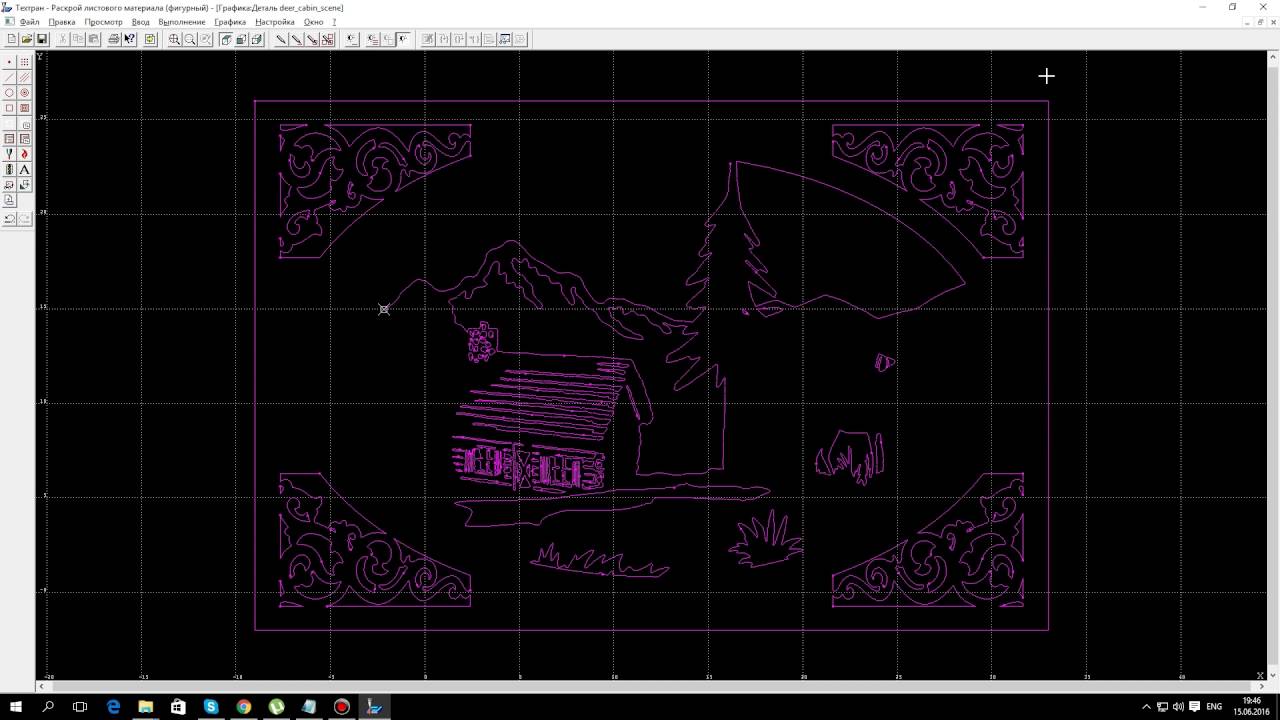
Task: Open the question mark help menu
Action: coord(335,22)
